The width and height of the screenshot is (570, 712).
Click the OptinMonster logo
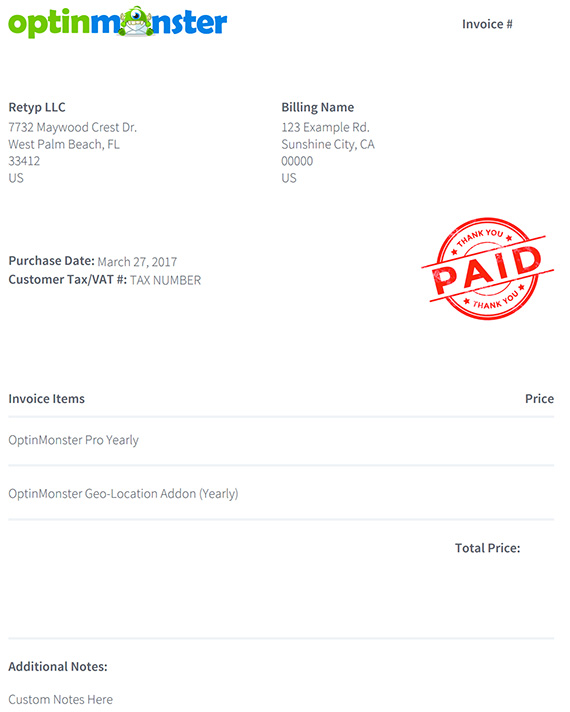tap(118, 22)
